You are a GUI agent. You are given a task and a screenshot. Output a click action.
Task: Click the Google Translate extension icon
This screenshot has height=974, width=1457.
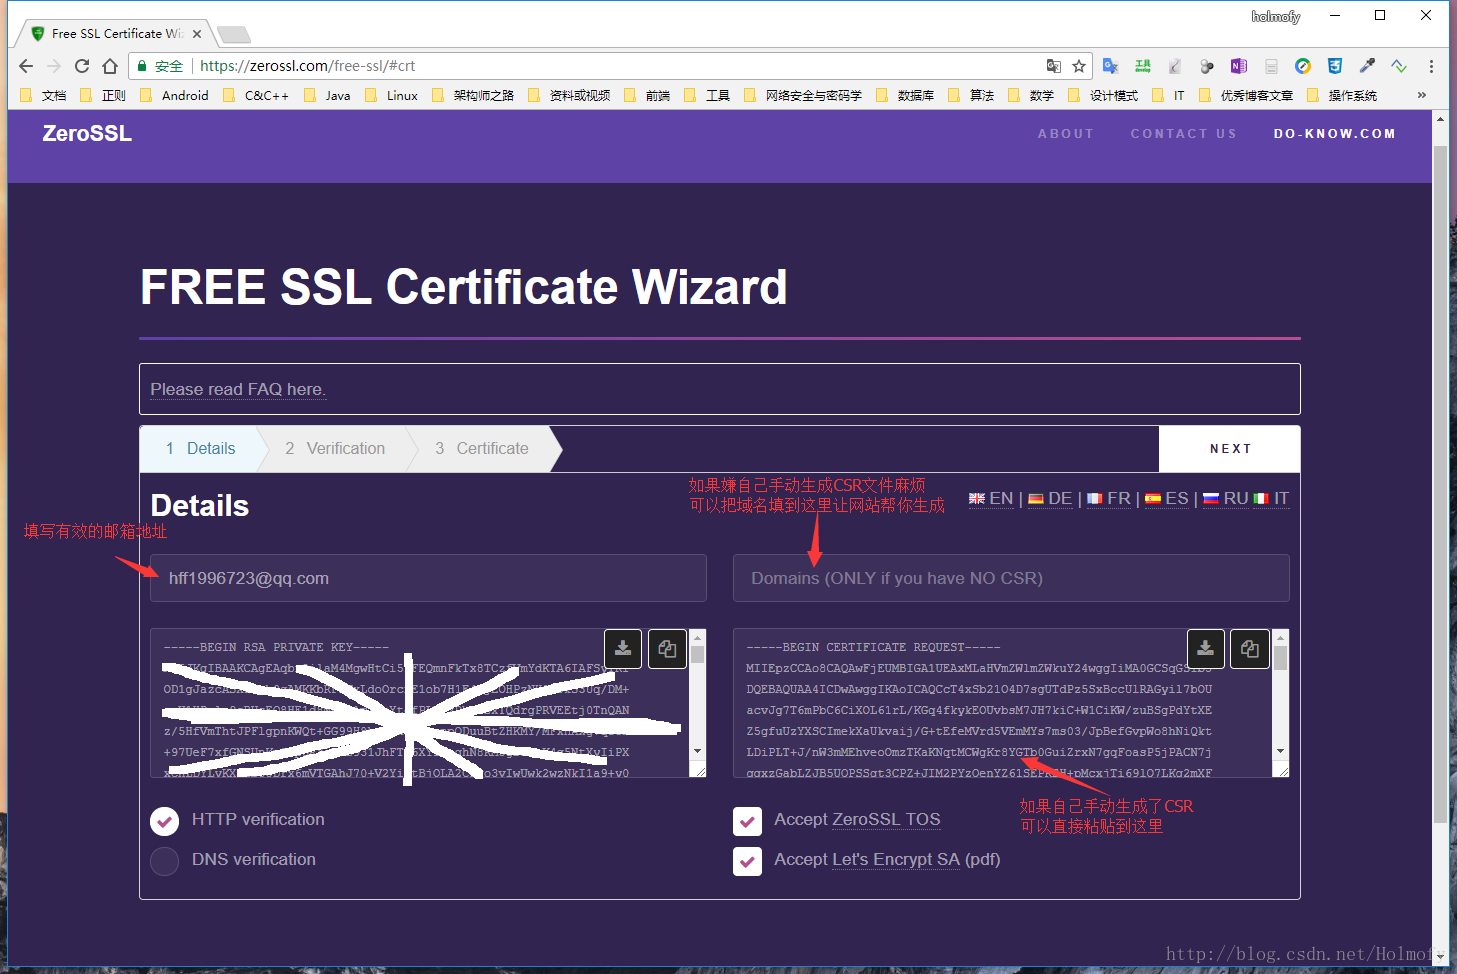point(1110,66)
